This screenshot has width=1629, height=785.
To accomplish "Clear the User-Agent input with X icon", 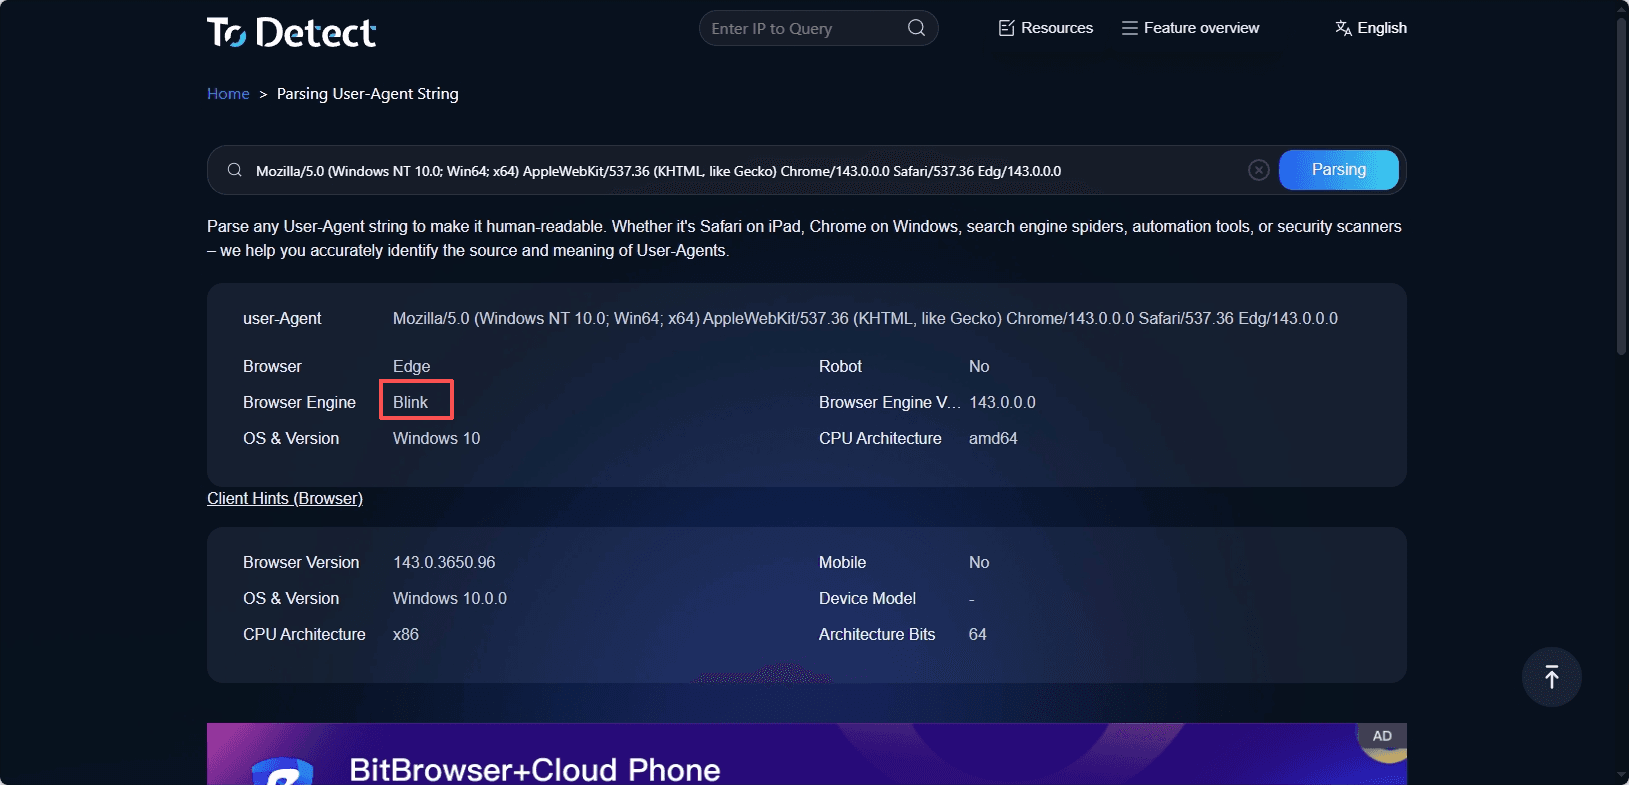I will 1259,170.
